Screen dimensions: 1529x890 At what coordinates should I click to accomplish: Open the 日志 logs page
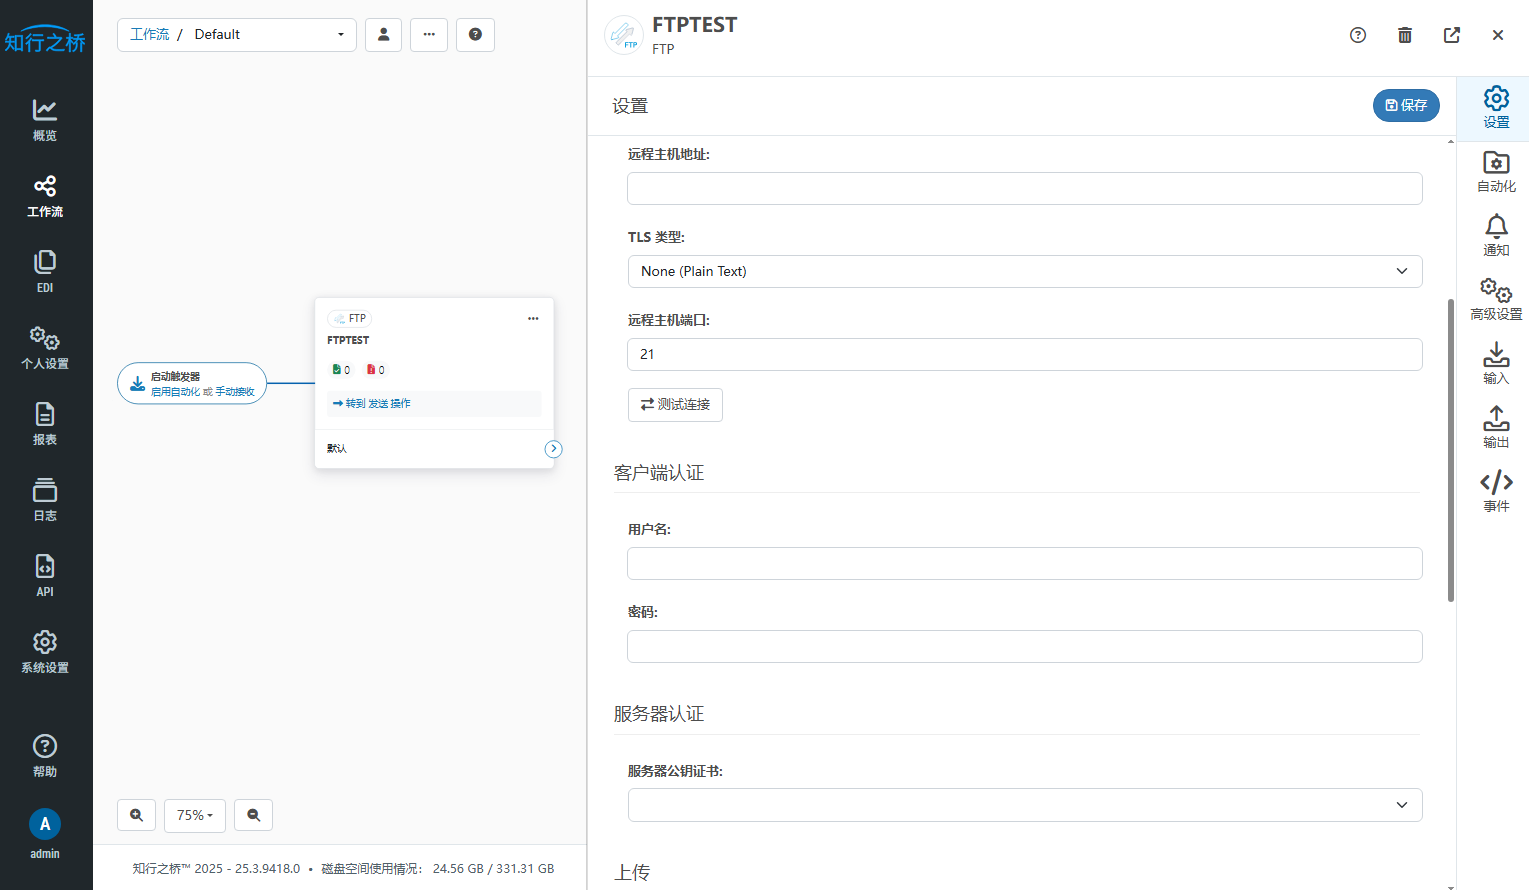pyautogui.click(x=45, y=499)
